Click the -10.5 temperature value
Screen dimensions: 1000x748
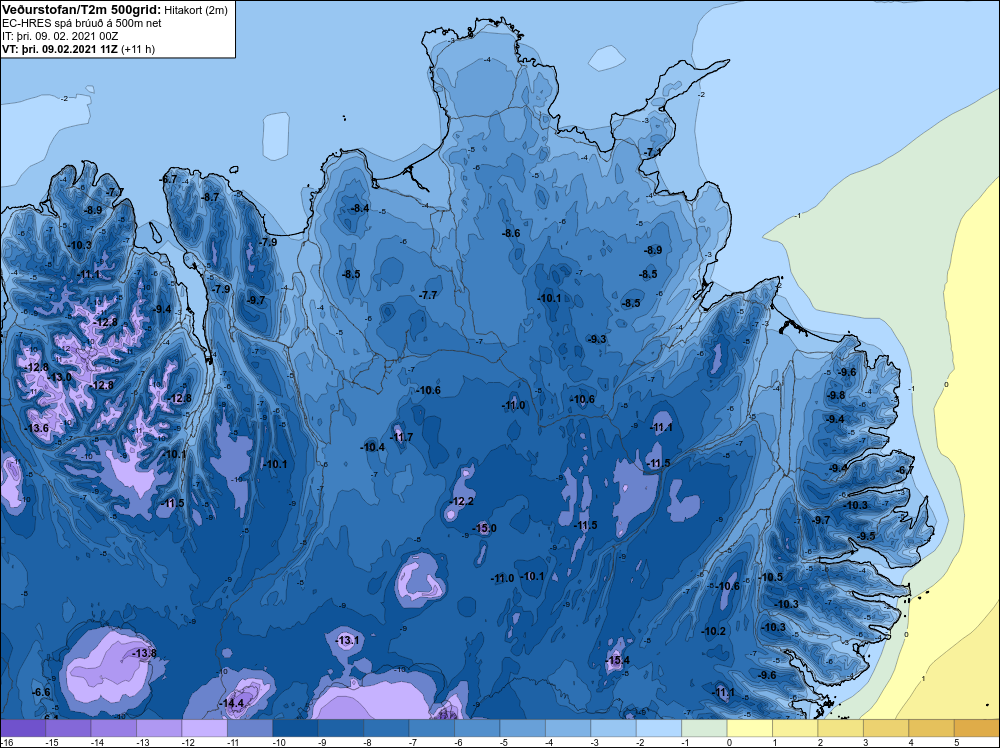point(770,577)
